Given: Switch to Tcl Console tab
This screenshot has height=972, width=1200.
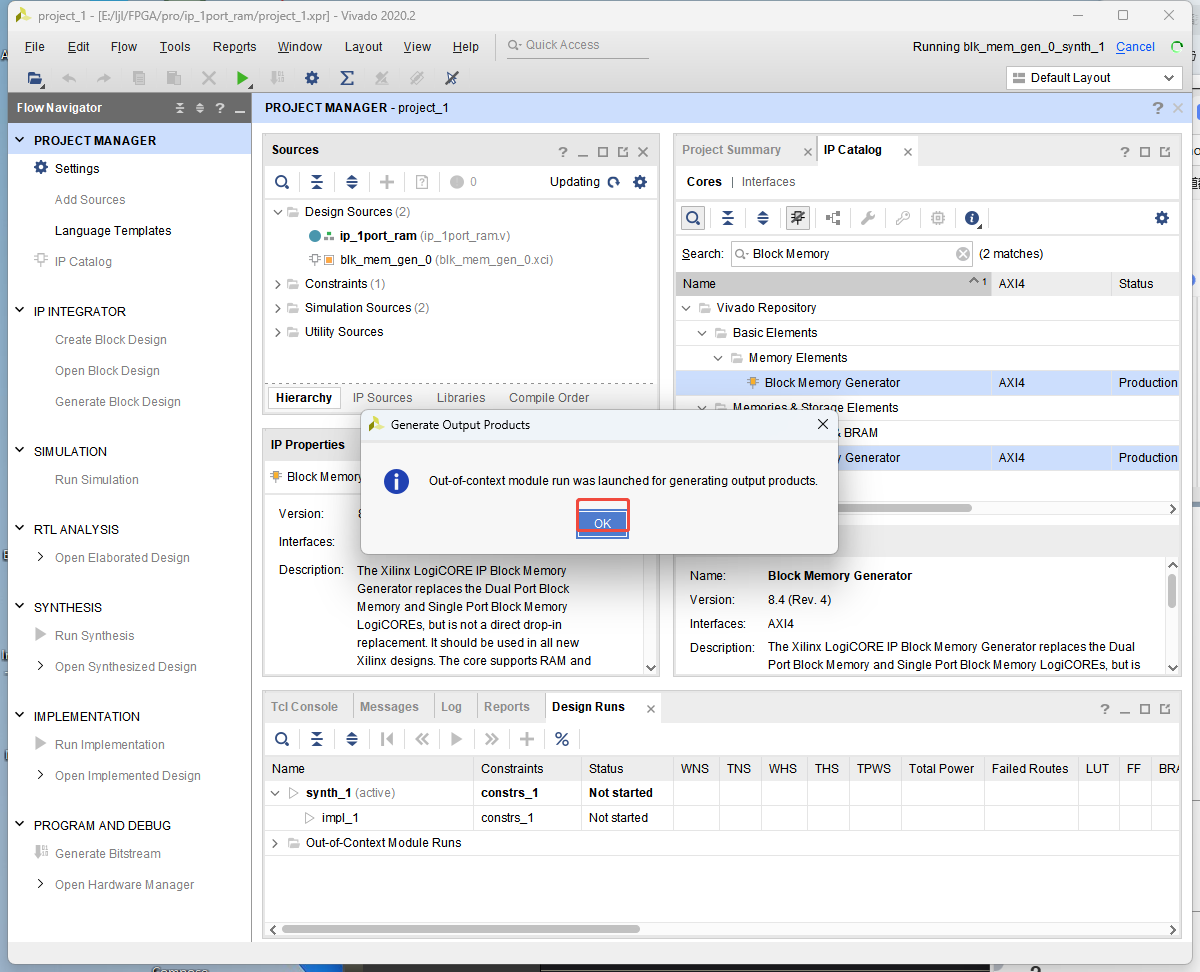Looking at the screenshot, I should 304,707.
